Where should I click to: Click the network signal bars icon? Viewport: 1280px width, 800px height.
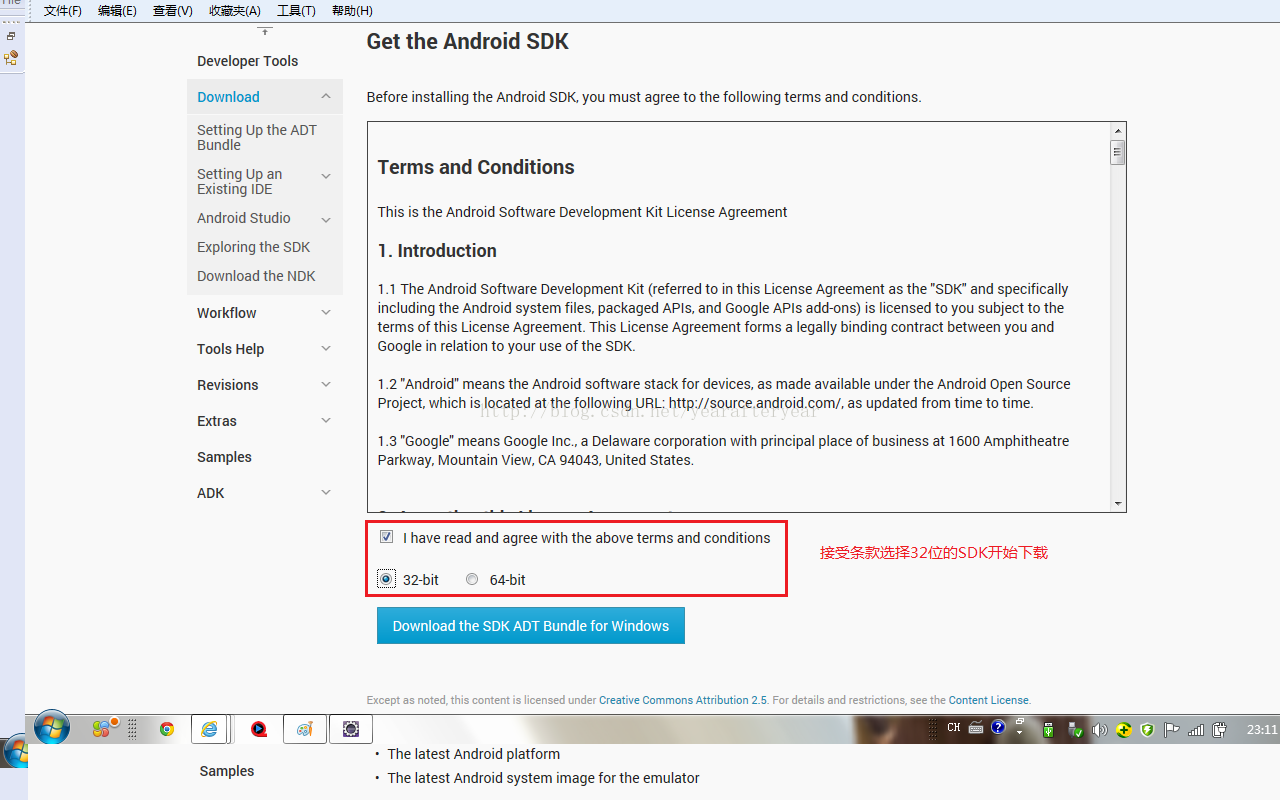click(1196, 730)
